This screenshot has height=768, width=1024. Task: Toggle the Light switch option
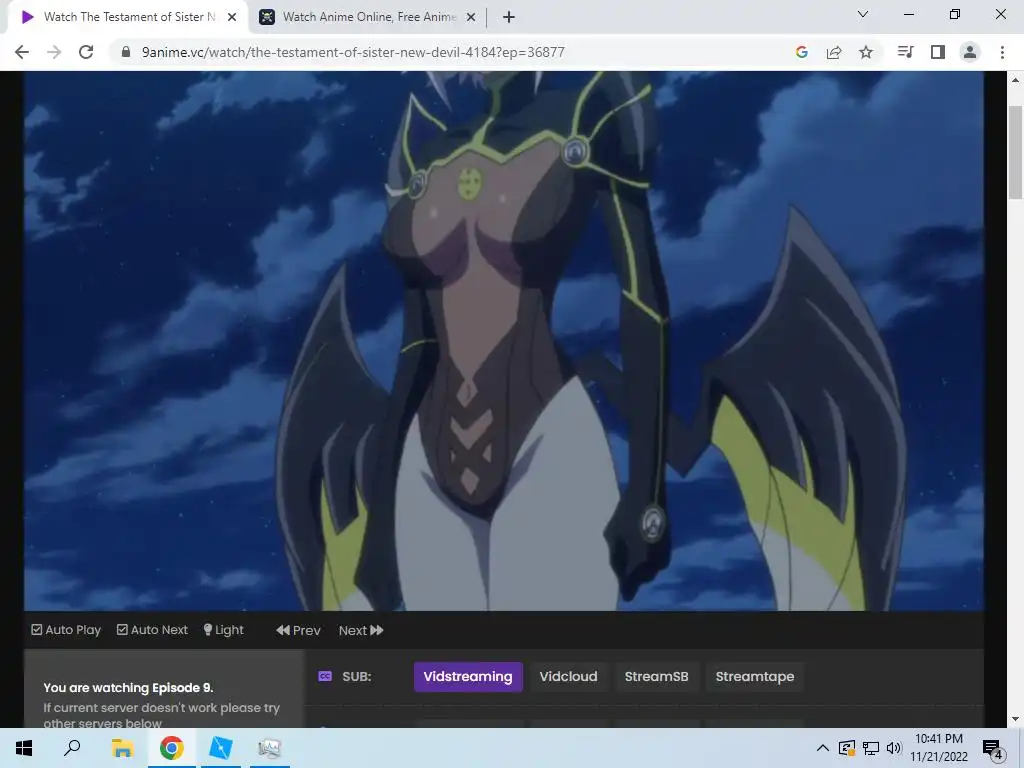tap(223, 630)
